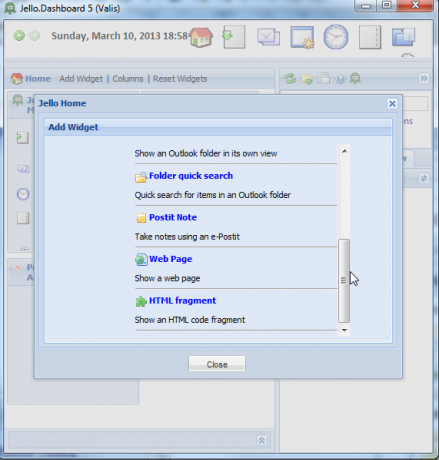Click the green Back navigation arrow
The image size is (439, 460).
[19, 35]
